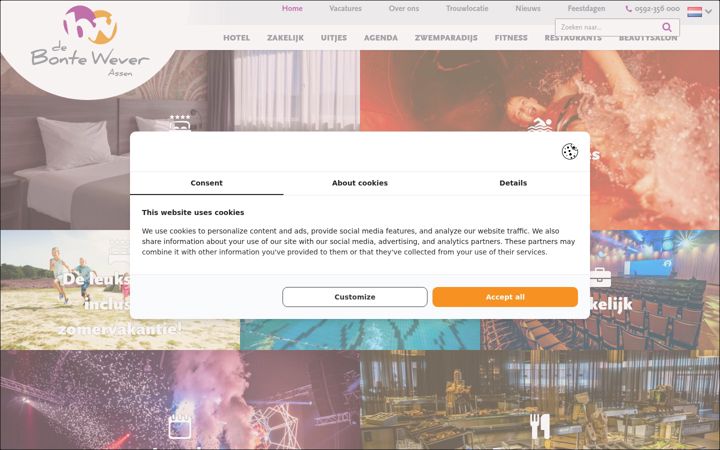Click the phone icon beside 0592-356 000
Viewport: 720px width, 450px height.
click(x=628, y=9)
